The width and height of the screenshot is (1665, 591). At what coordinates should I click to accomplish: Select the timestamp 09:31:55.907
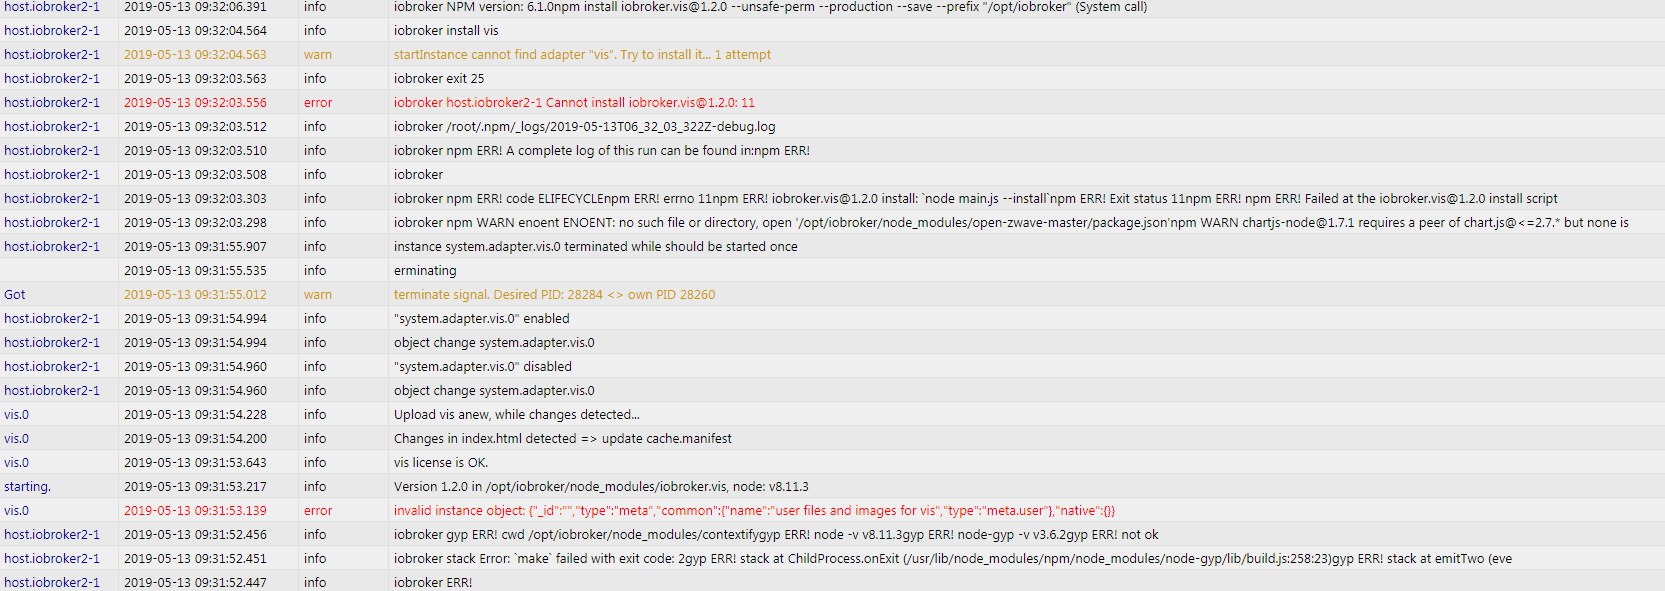click(x=195, y=246)
